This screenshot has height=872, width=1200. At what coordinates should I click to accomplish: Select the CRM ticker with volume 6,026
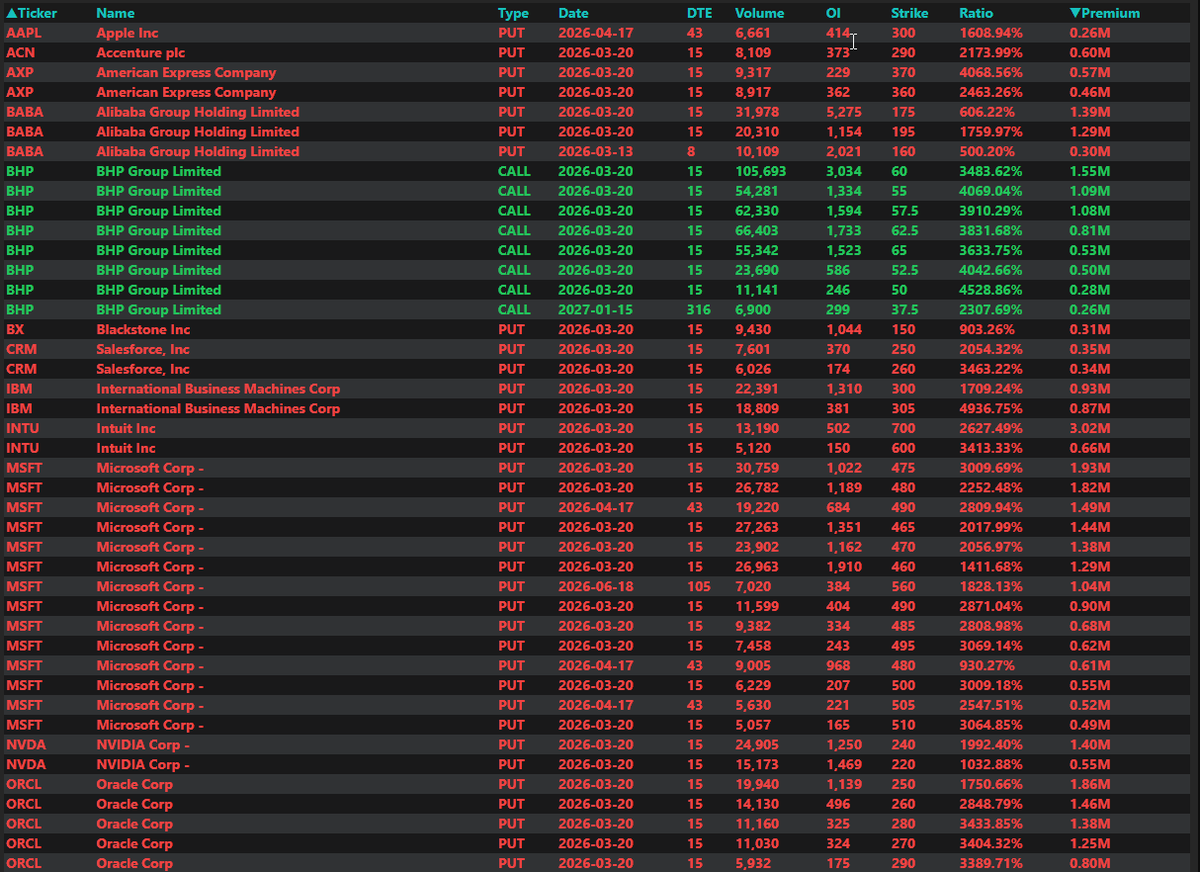click(x=21, y=369)
